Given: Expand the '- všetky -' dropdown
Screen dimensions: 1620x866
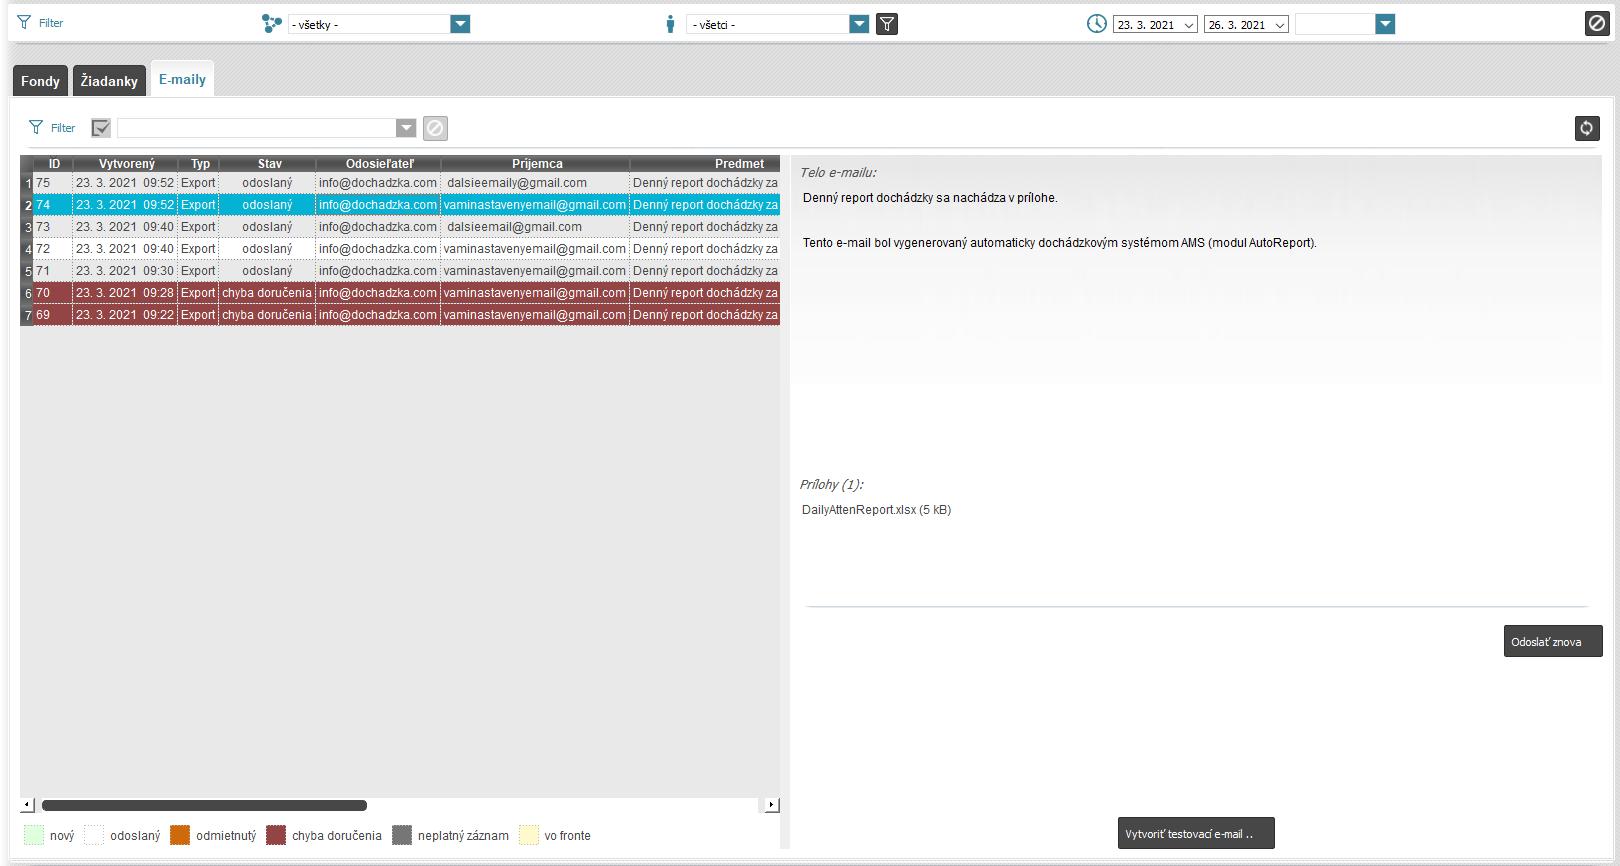Looking at the screenshot, I should coord(460,24).
